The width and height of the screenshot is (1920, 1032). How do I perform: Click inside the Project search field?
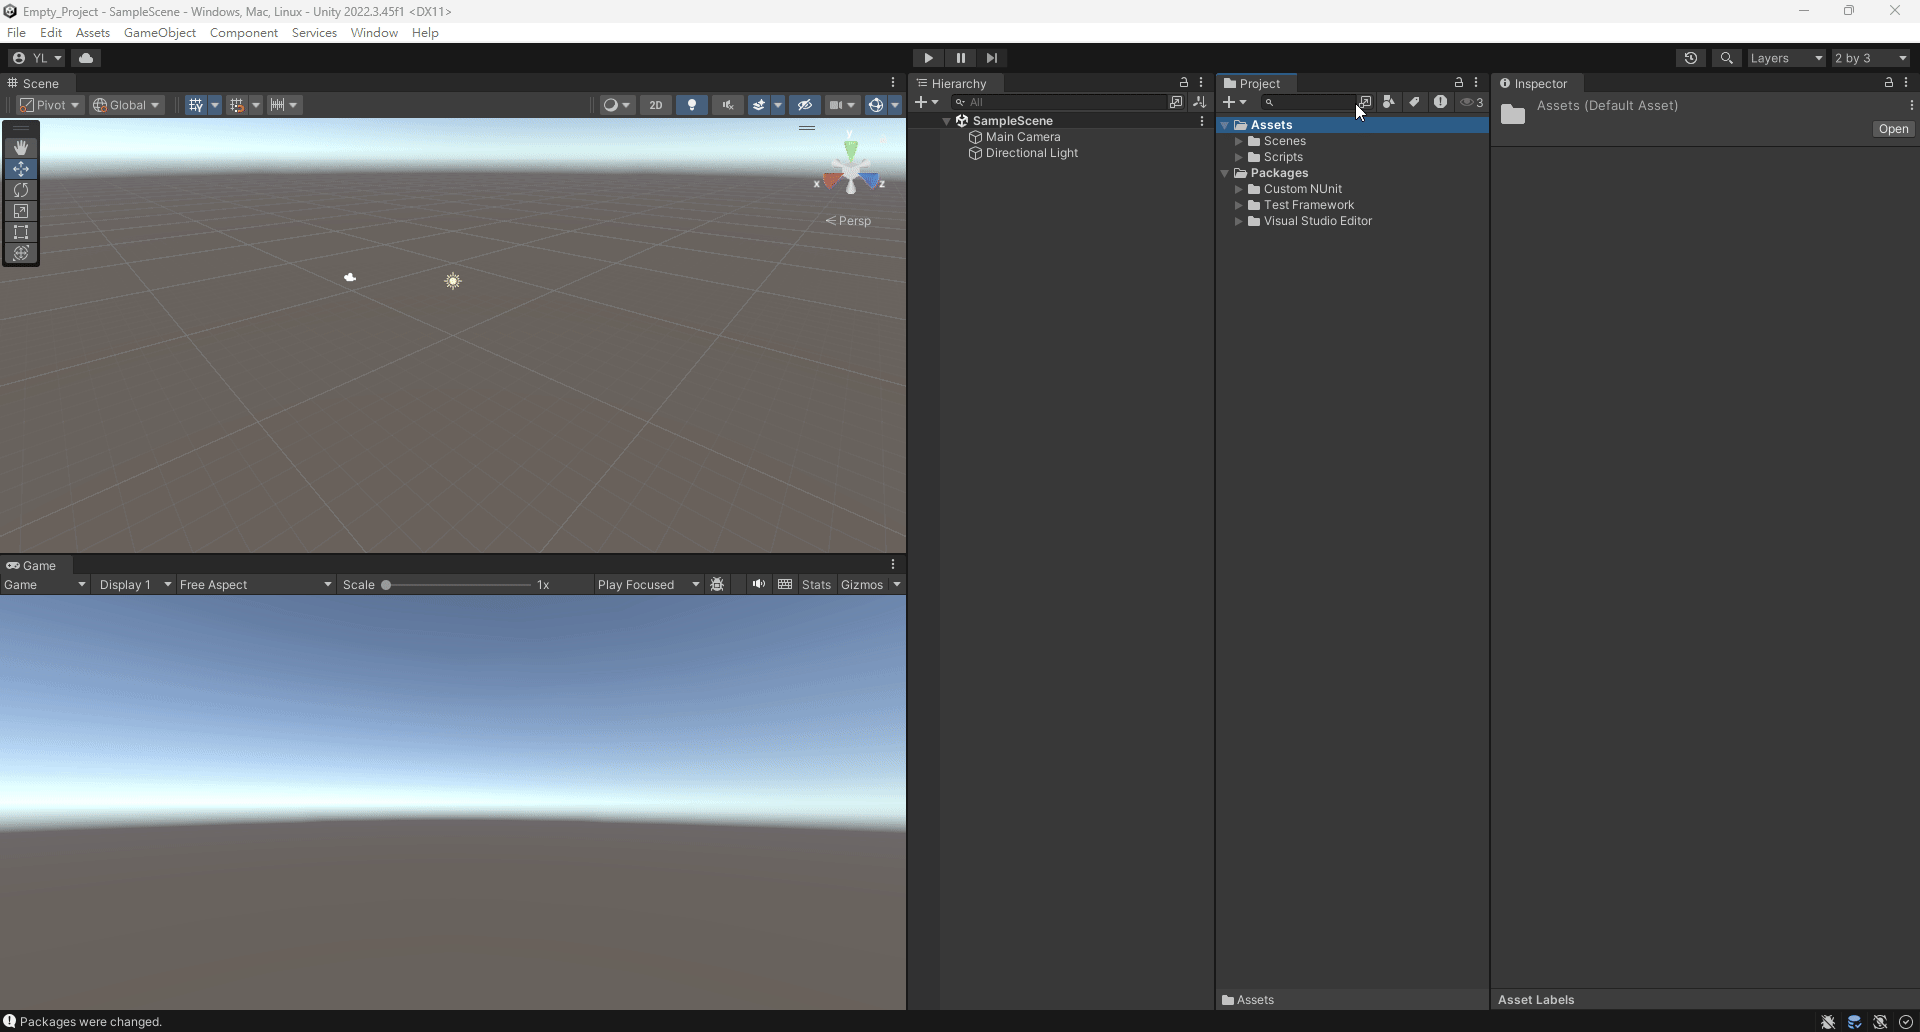[1310, 101]
